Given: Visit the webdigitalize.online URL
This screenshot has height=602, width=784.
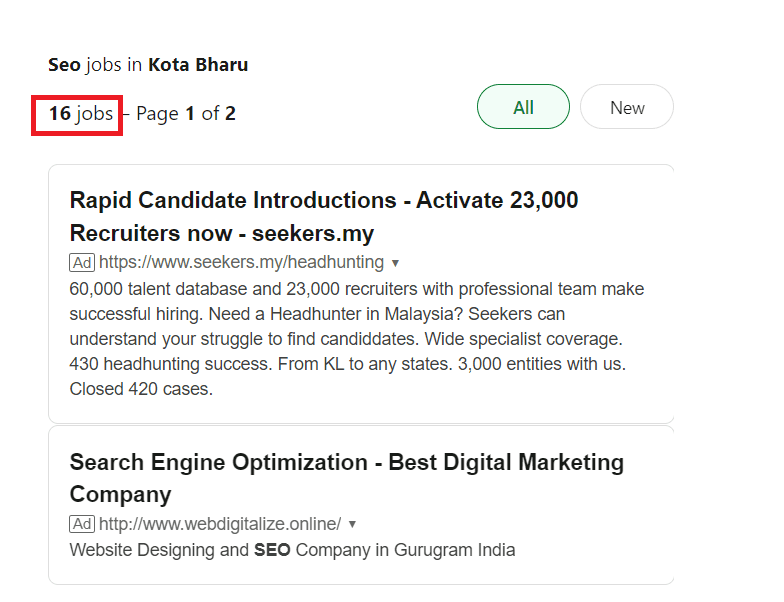Looking at the screenshot, I should pos(220,524).
